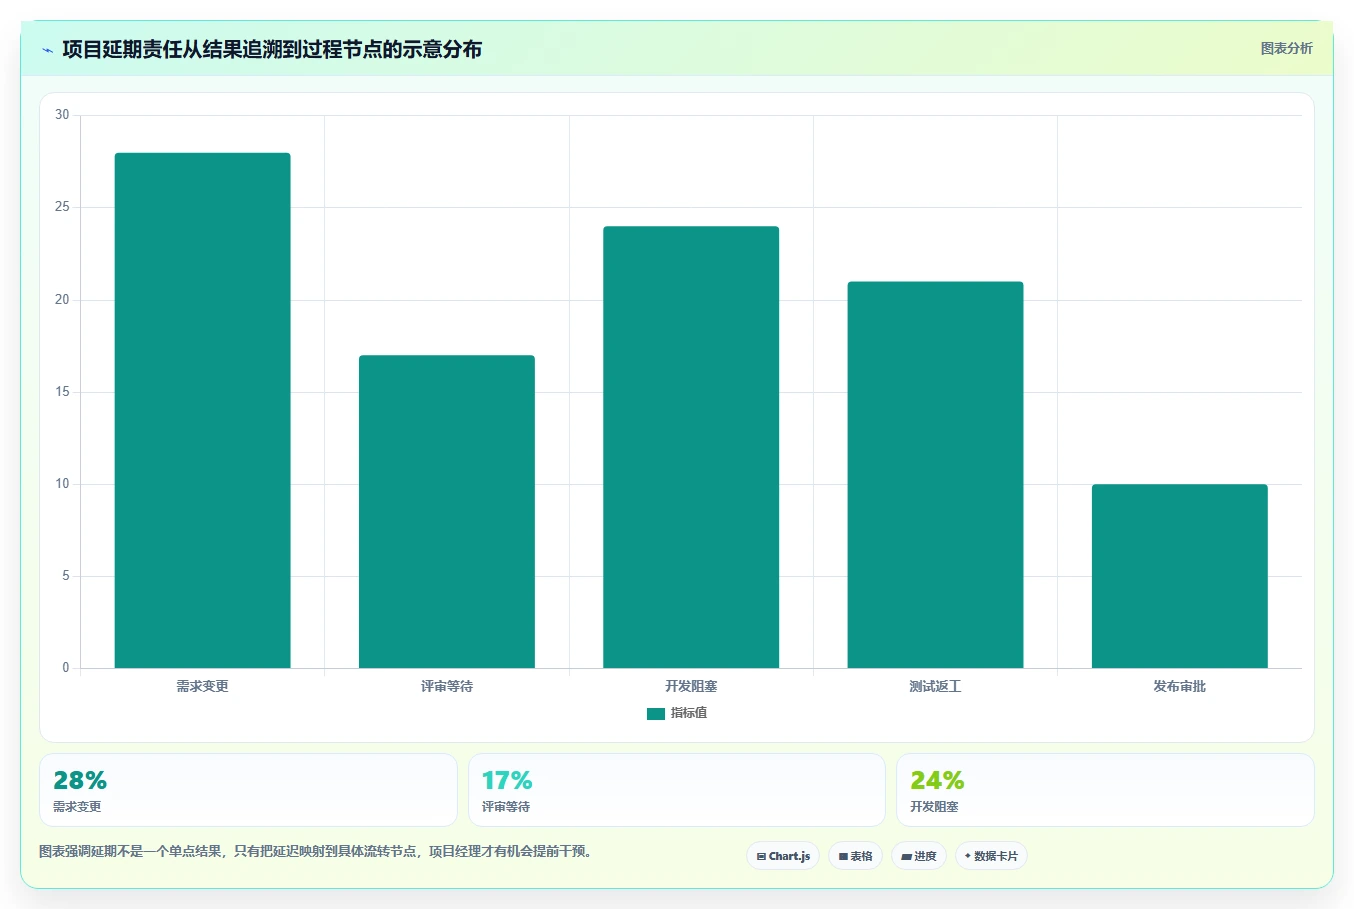Select the 开发阻塞 bar in the chart

coord(691,447)
